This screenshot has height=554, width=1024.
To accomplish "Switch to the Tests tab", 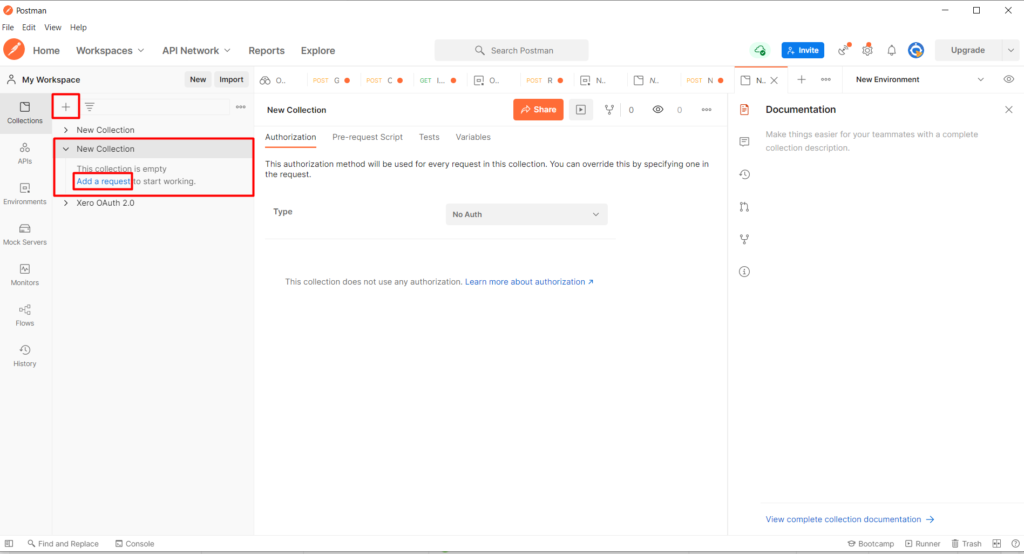I will click(429, 137).
